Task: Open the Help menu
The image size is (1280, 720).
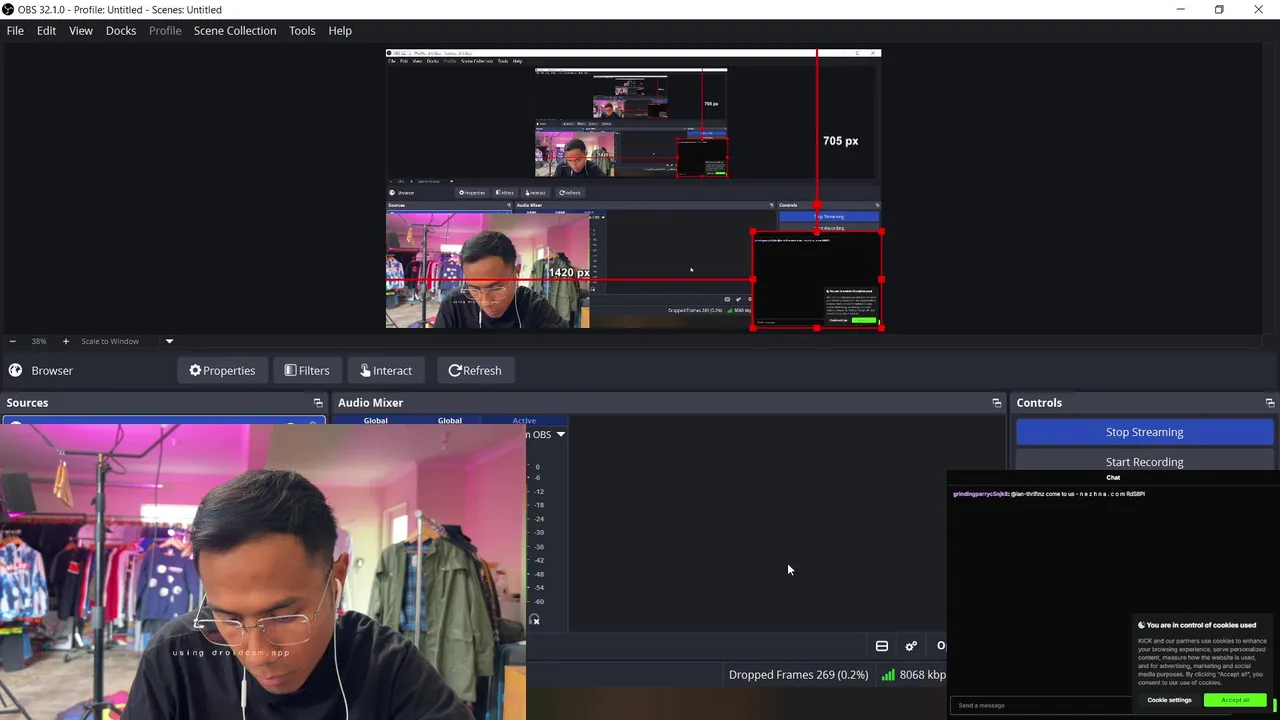Action: pyautogui.click(x=340, y=30)
